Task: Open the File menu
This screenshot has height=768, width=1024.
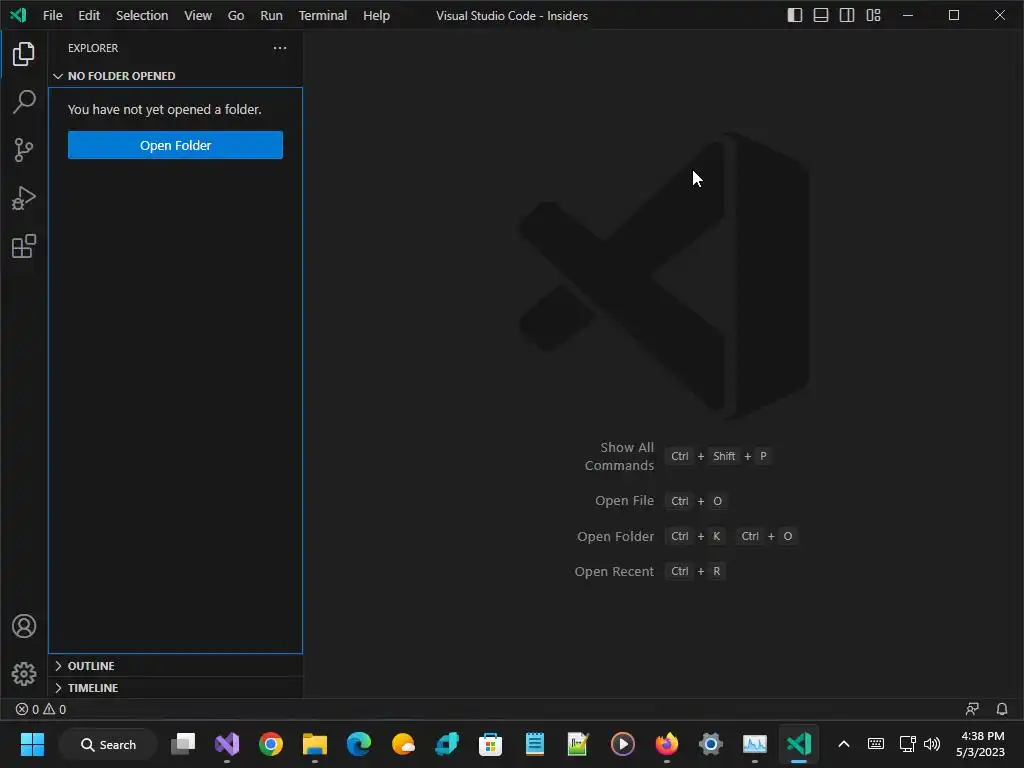Action: tap(52, 15)
